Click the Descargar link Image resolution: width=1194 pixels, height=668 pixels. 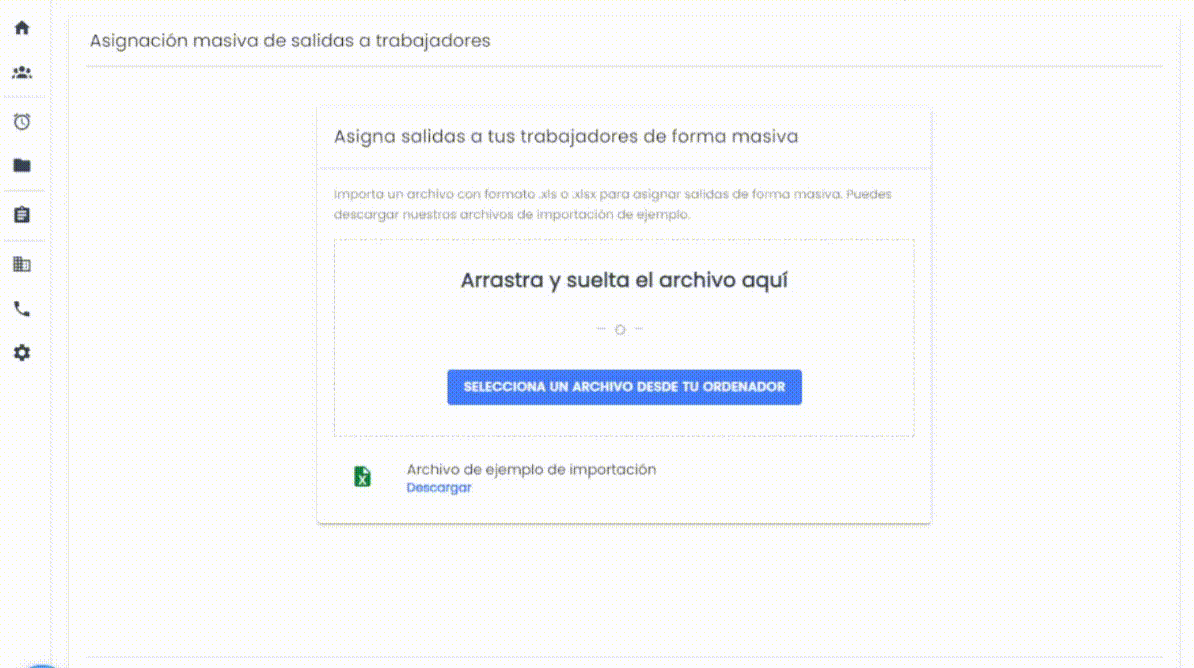click(x=439, y=487)
